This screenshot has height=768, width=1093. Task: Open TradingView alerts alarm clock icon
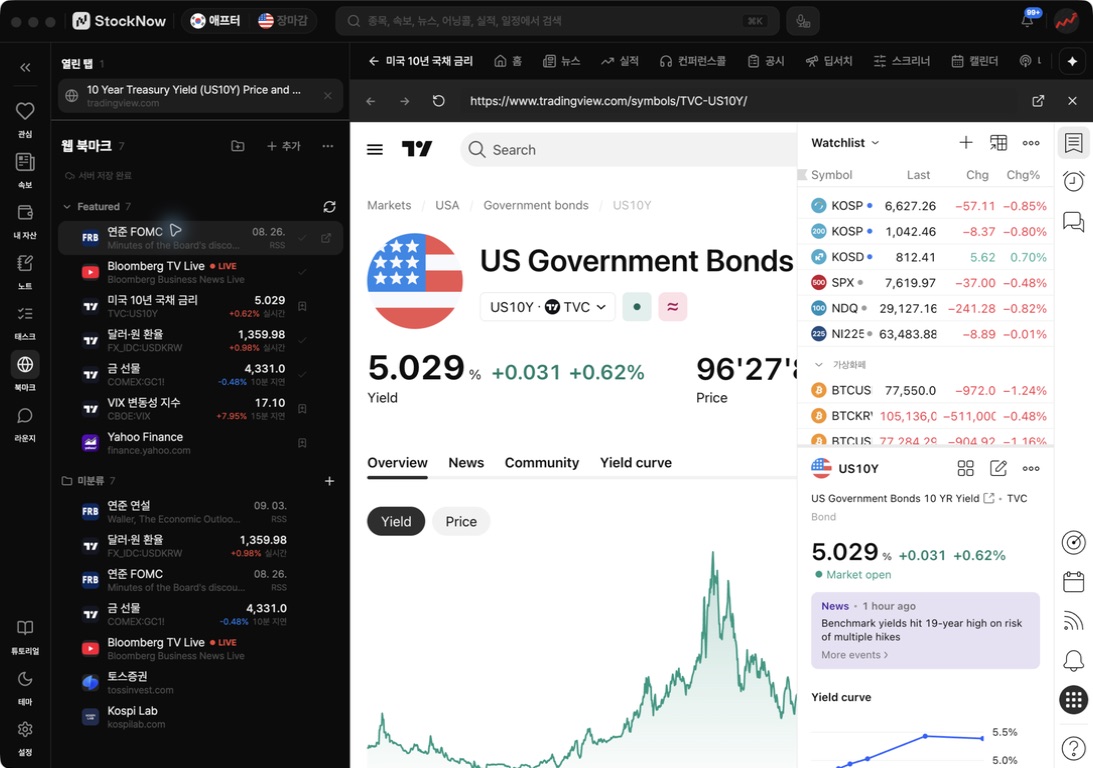tap(1073, 181)
